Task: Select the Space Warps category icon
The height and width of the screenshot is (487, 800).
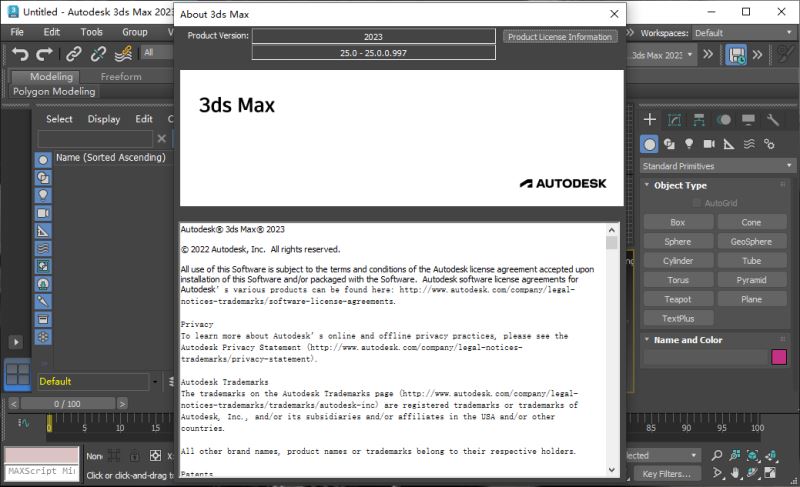Action: [x=749, y=144]
